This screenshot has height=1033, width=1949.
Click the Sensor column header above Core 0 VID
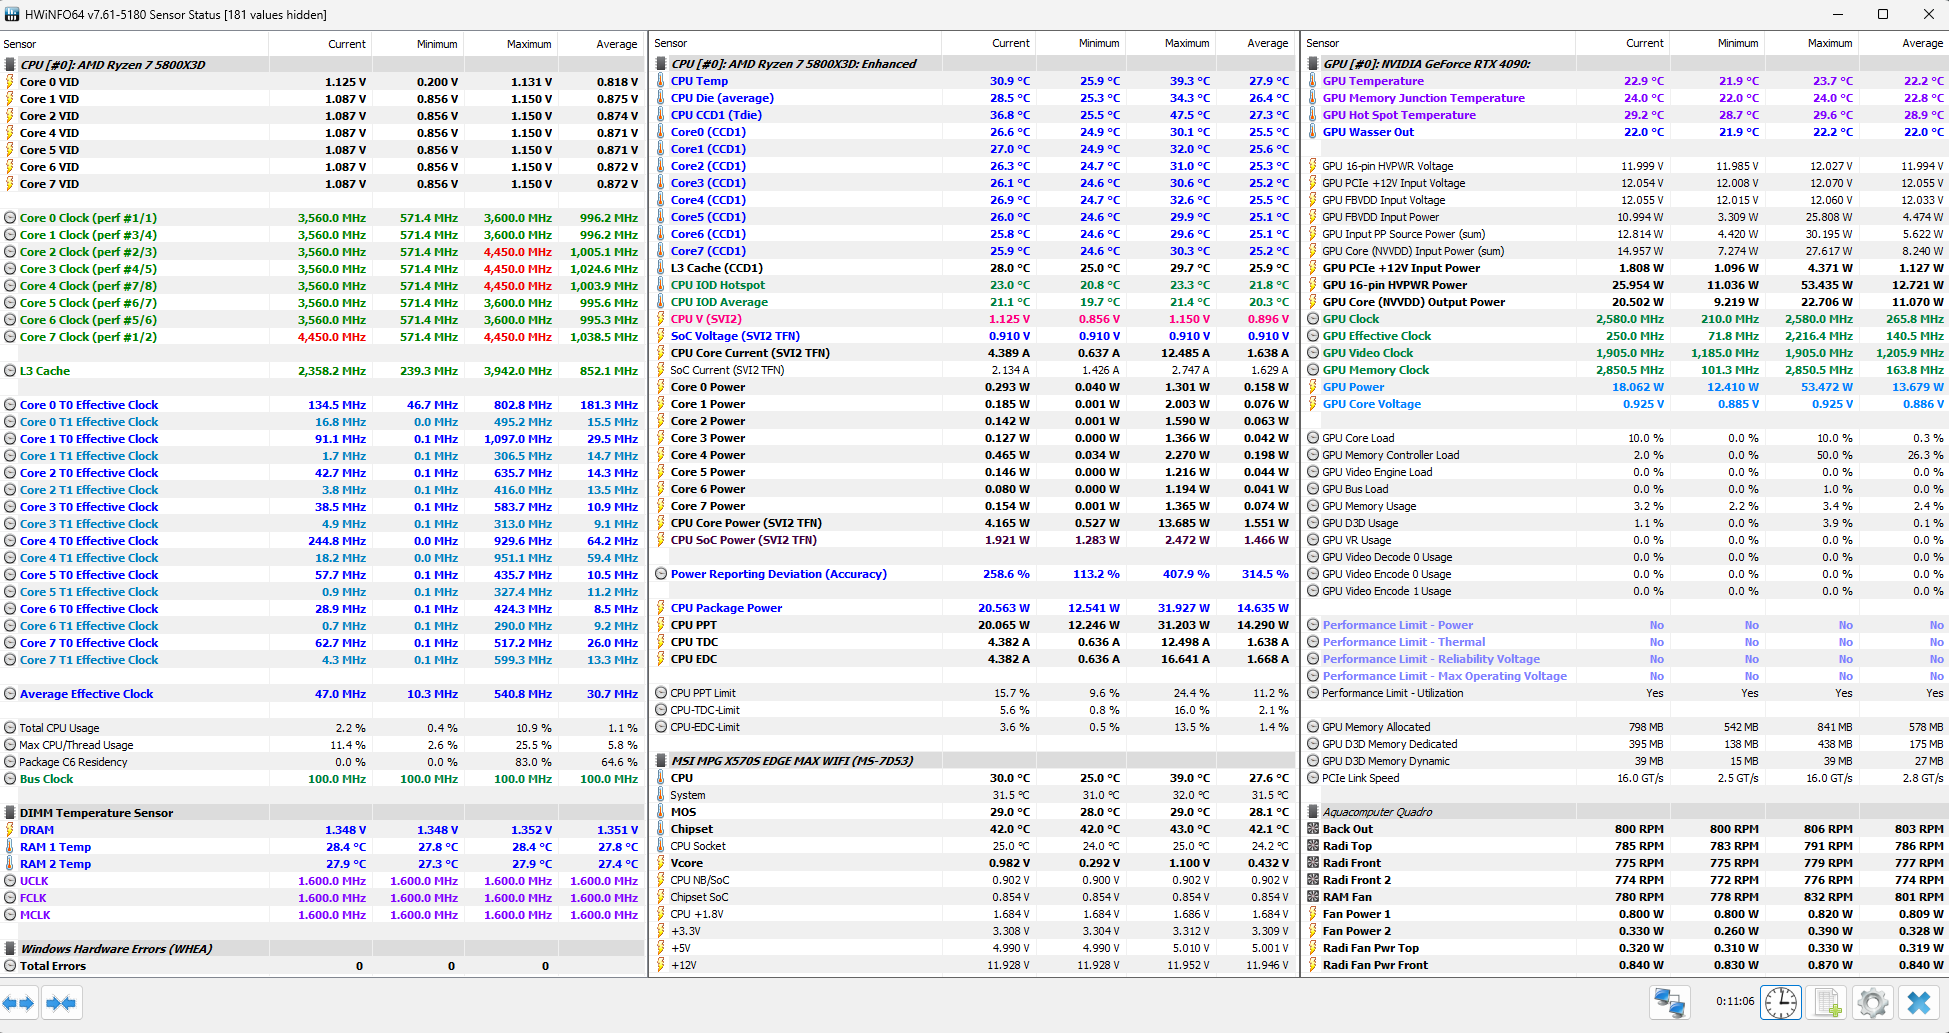(134, 44)
